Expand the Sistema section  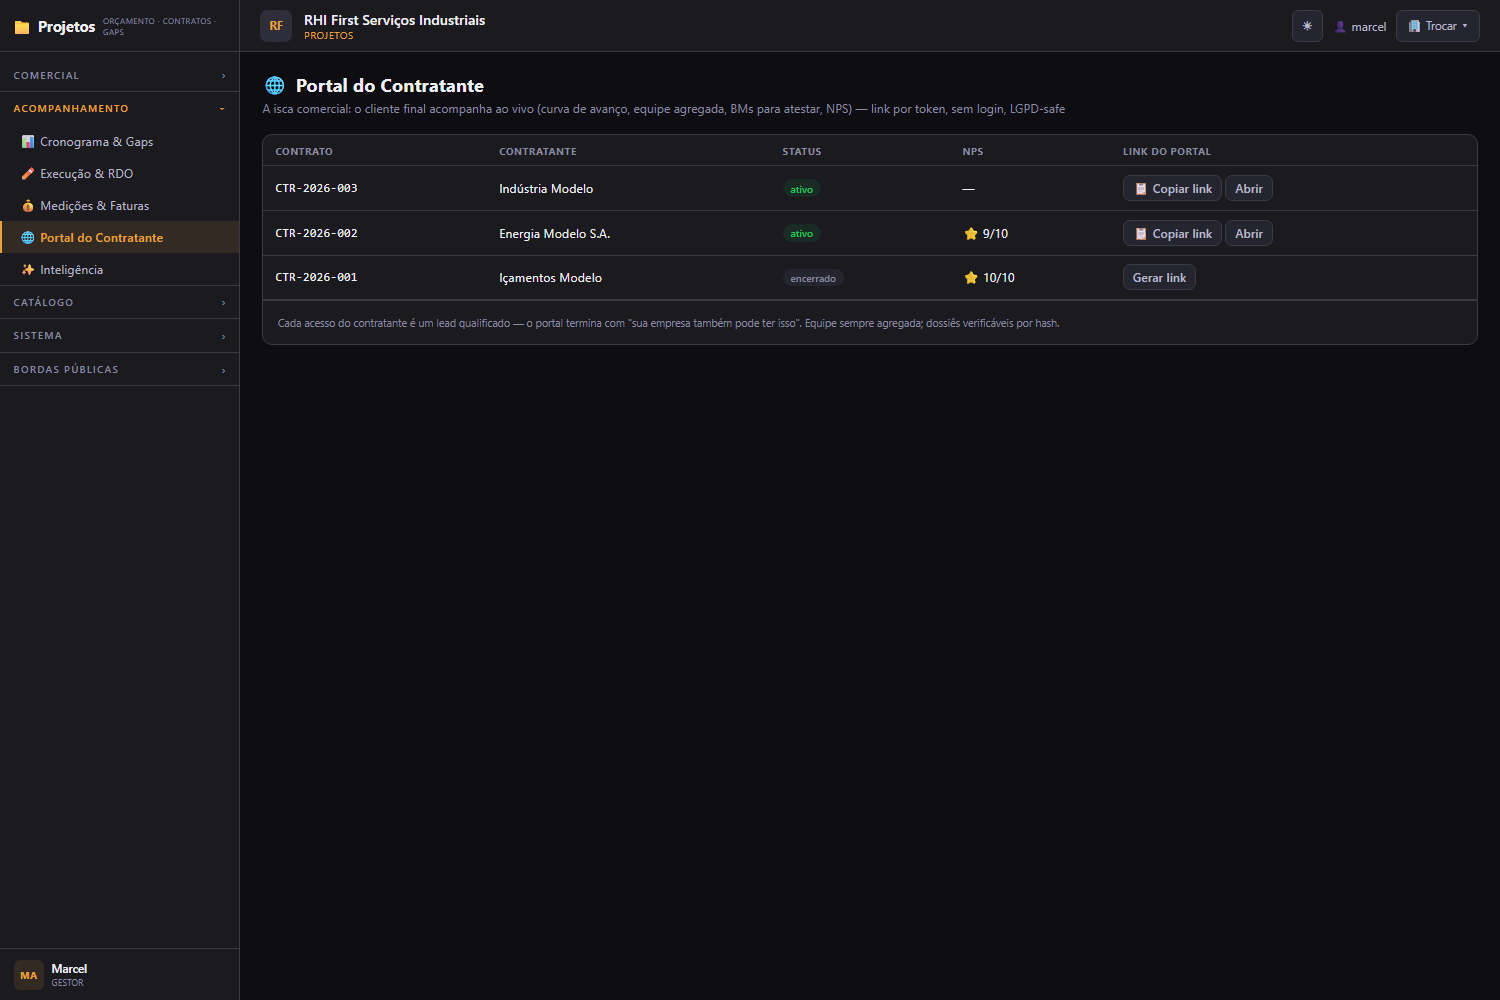click(x=119, y=336)
